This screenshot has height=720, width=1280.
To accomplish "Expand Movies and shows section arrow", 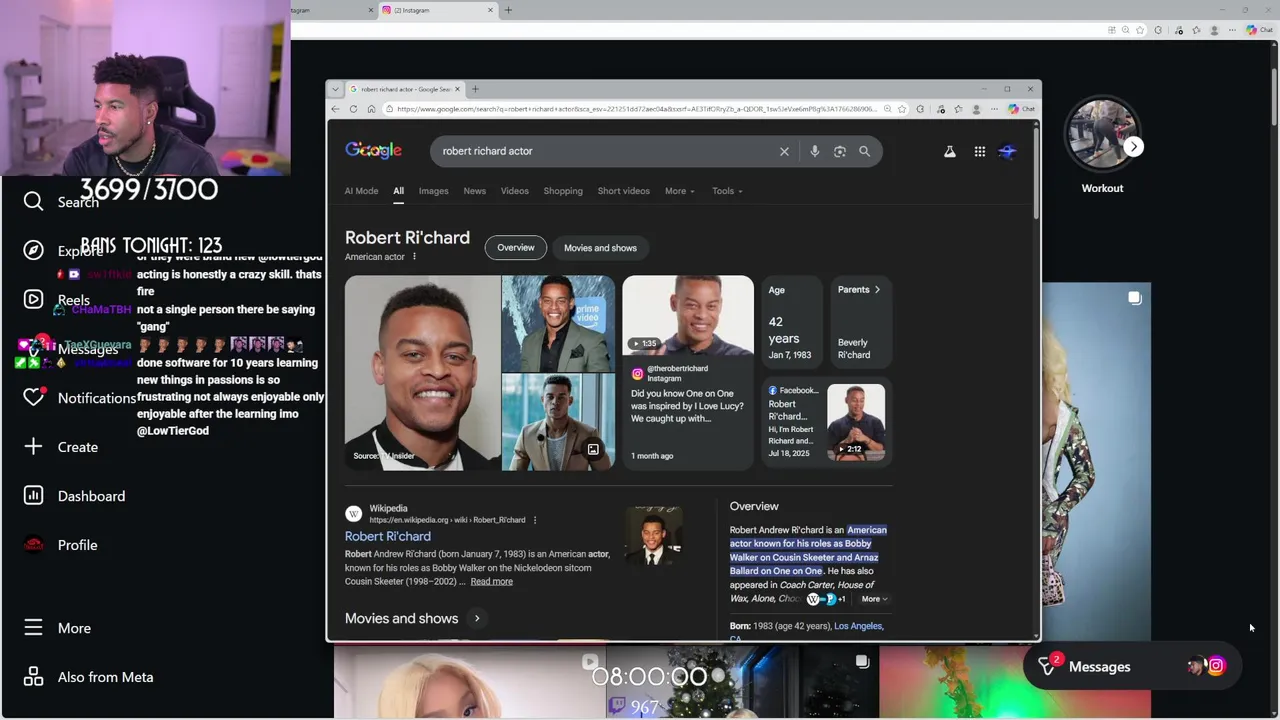I will tap(477, 618).
